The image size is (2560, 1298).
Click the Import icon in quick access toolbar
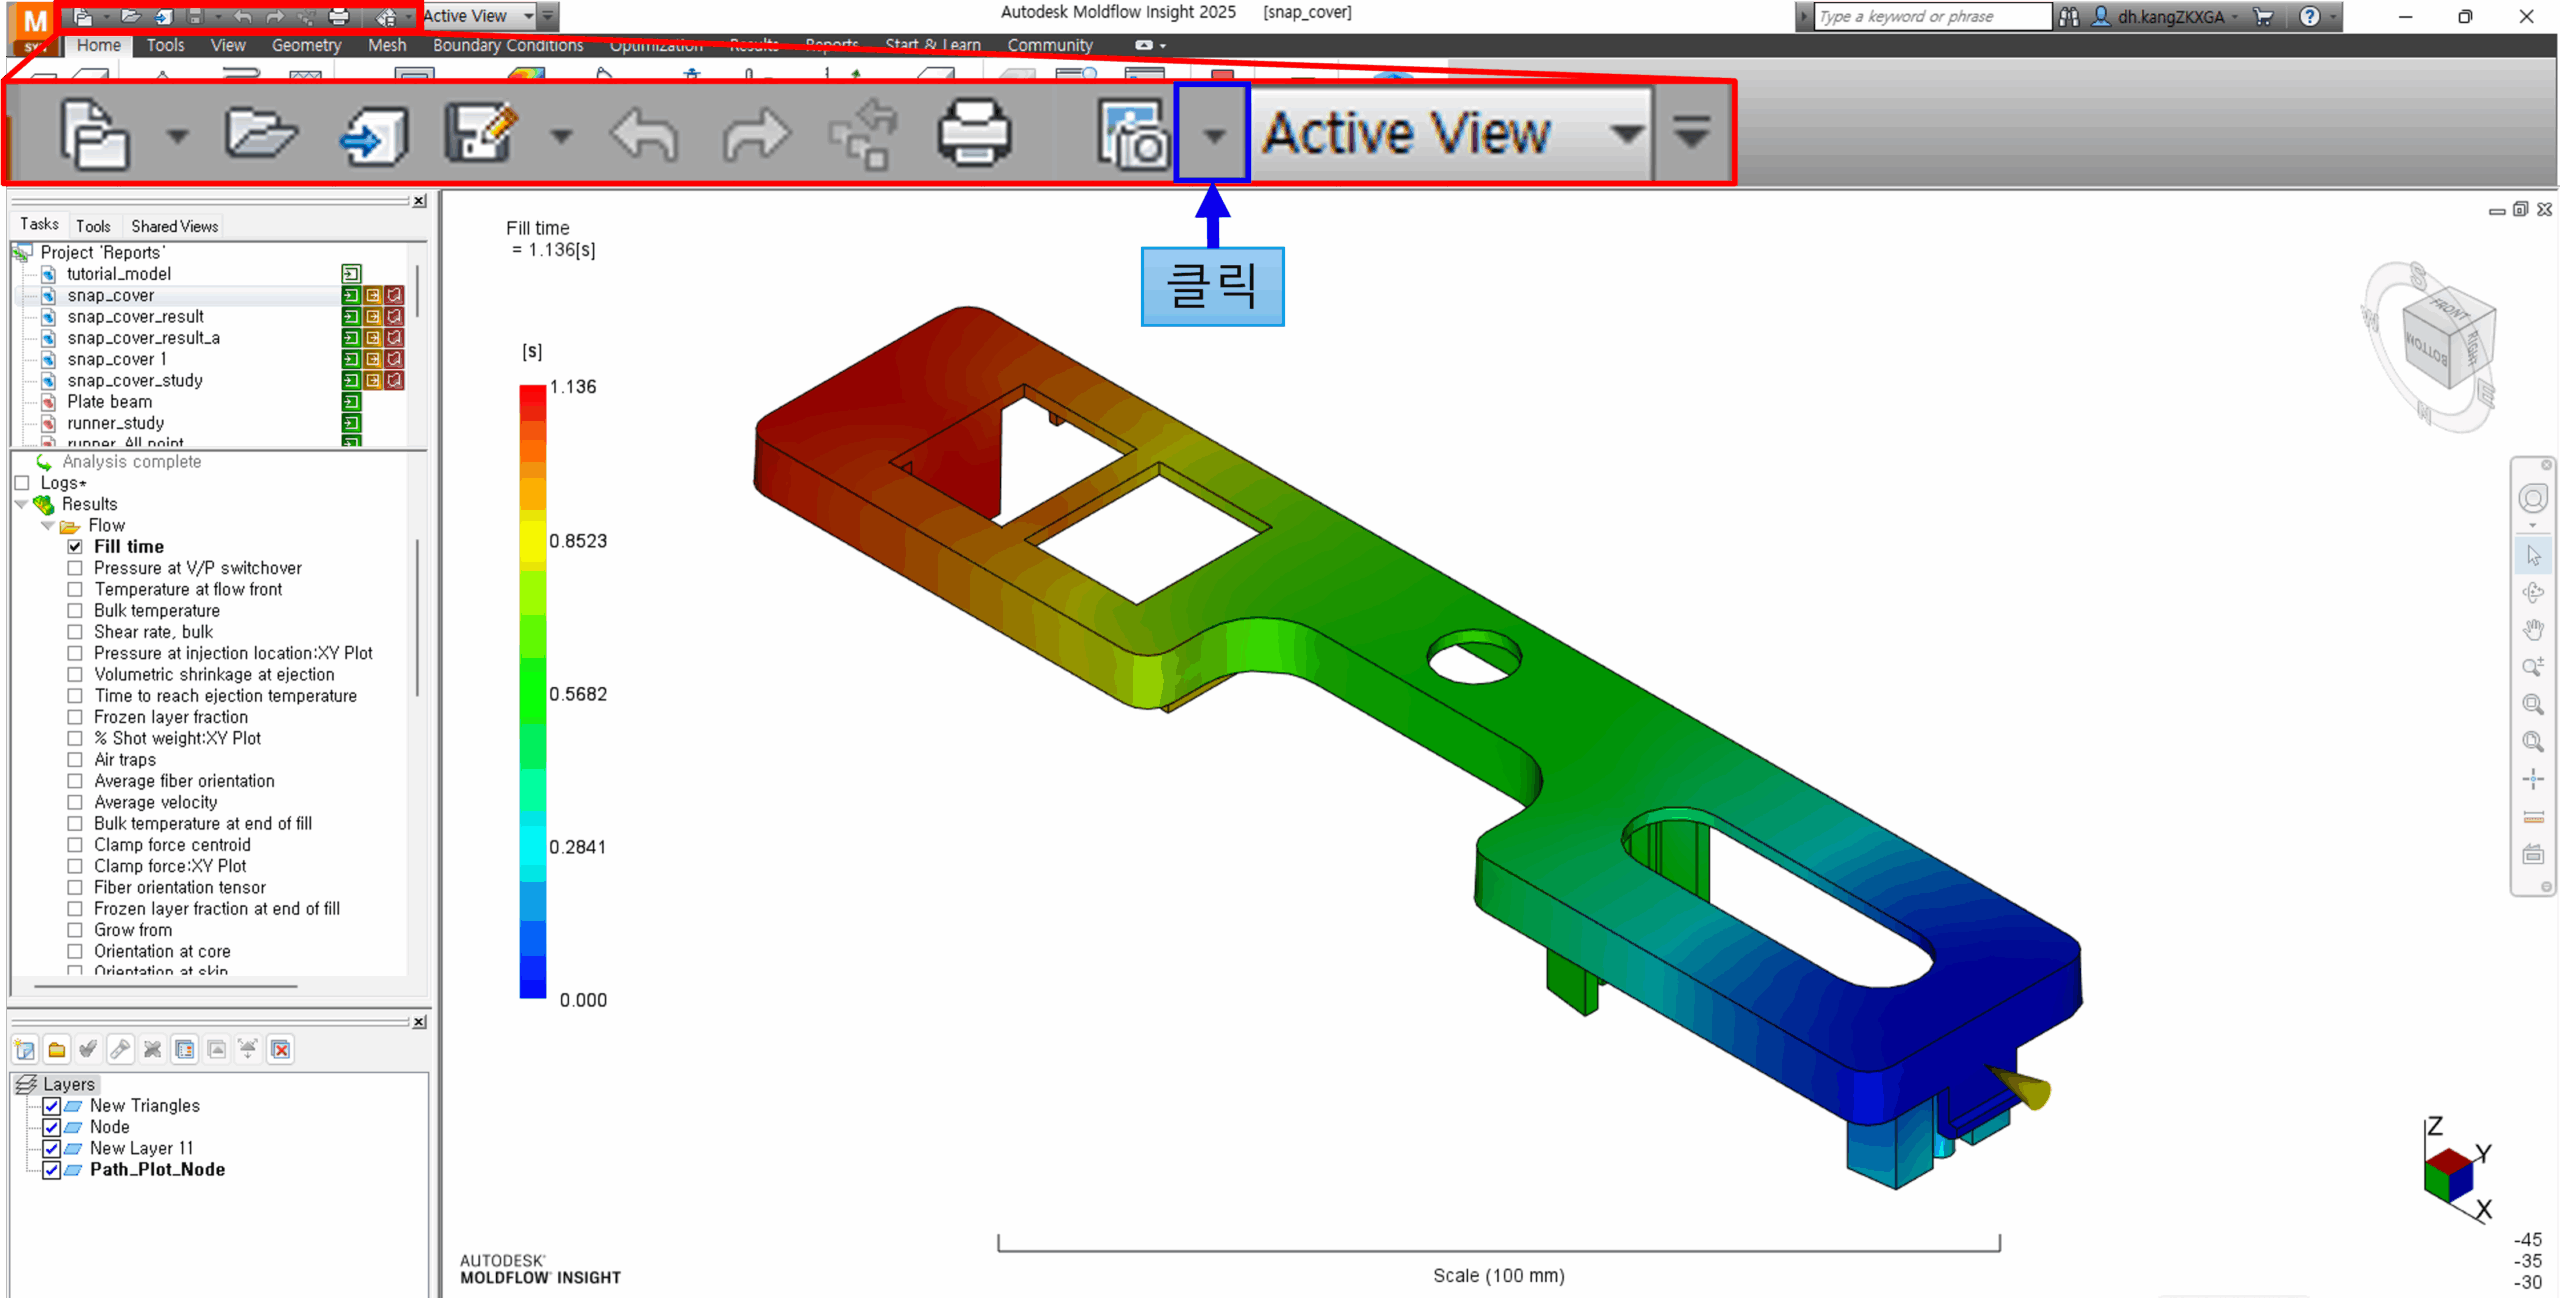pos(163,16)
